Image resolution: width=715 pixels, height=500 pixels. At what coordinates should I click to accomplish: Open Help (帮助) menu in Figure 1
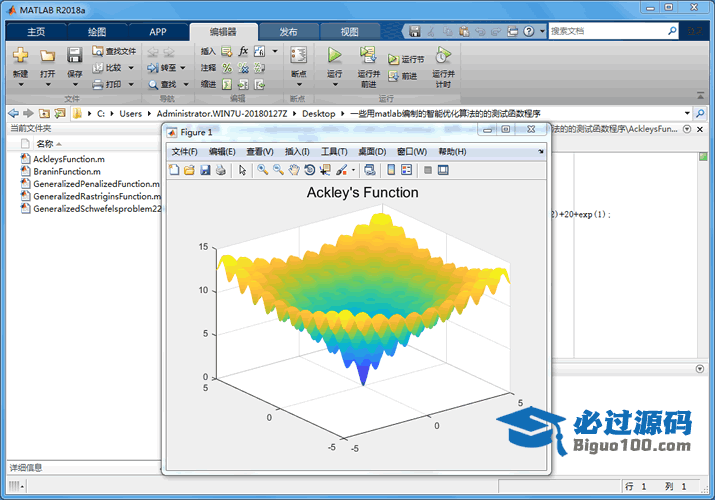click(452, 152)
